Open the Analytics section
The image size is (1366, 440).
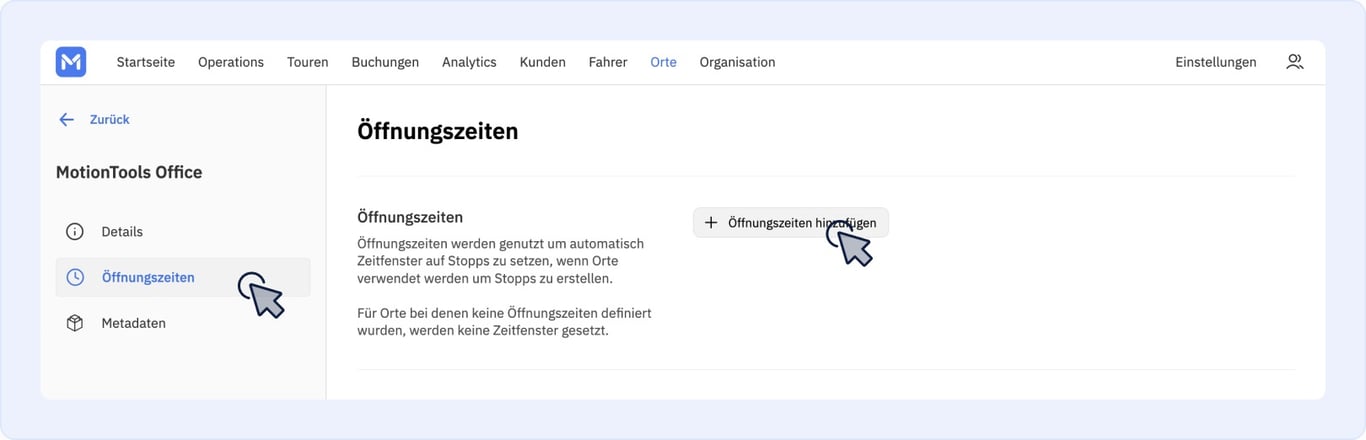[x=469, y=62]
